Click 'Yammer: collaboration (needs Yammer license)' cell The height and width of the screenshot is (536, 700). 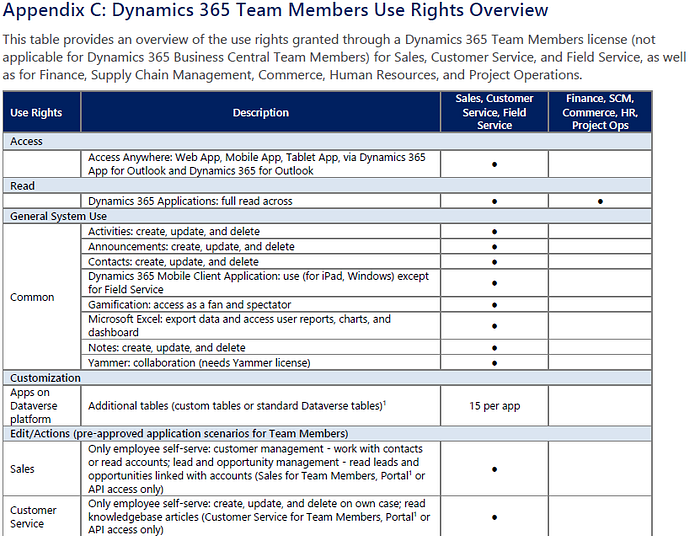[x=261, y=362]
